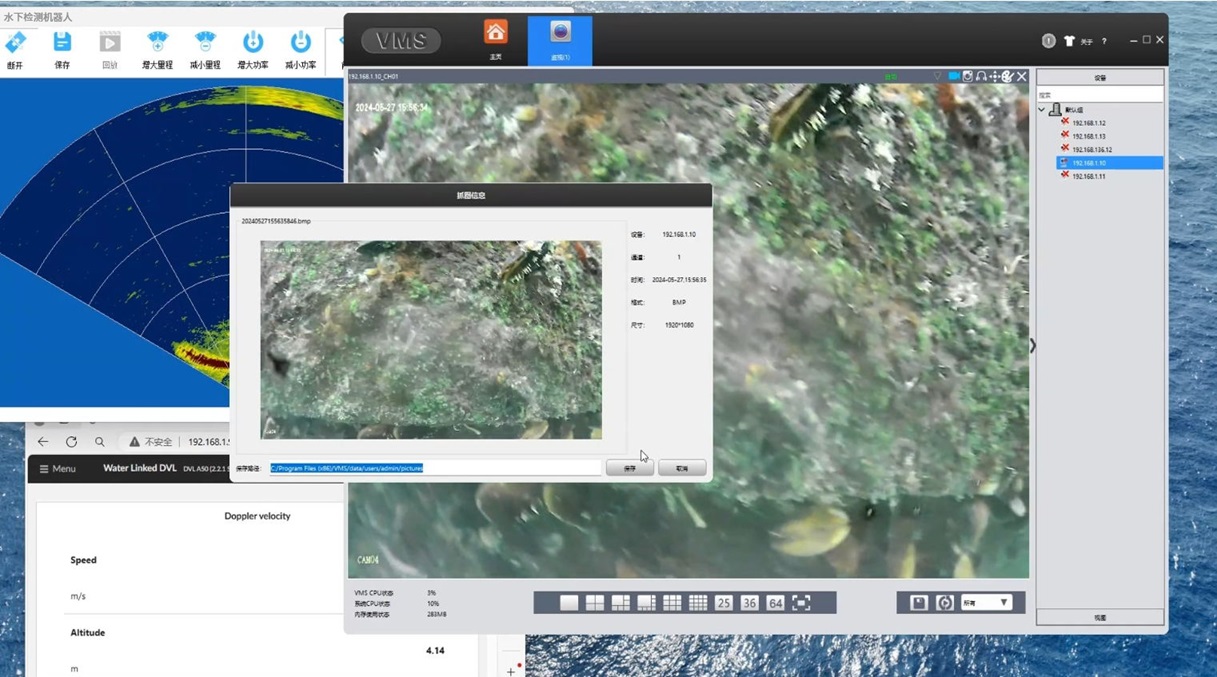Screen dimensions: 1217x677
Task: Collapse the default device group
Action: click(1042, 110)
